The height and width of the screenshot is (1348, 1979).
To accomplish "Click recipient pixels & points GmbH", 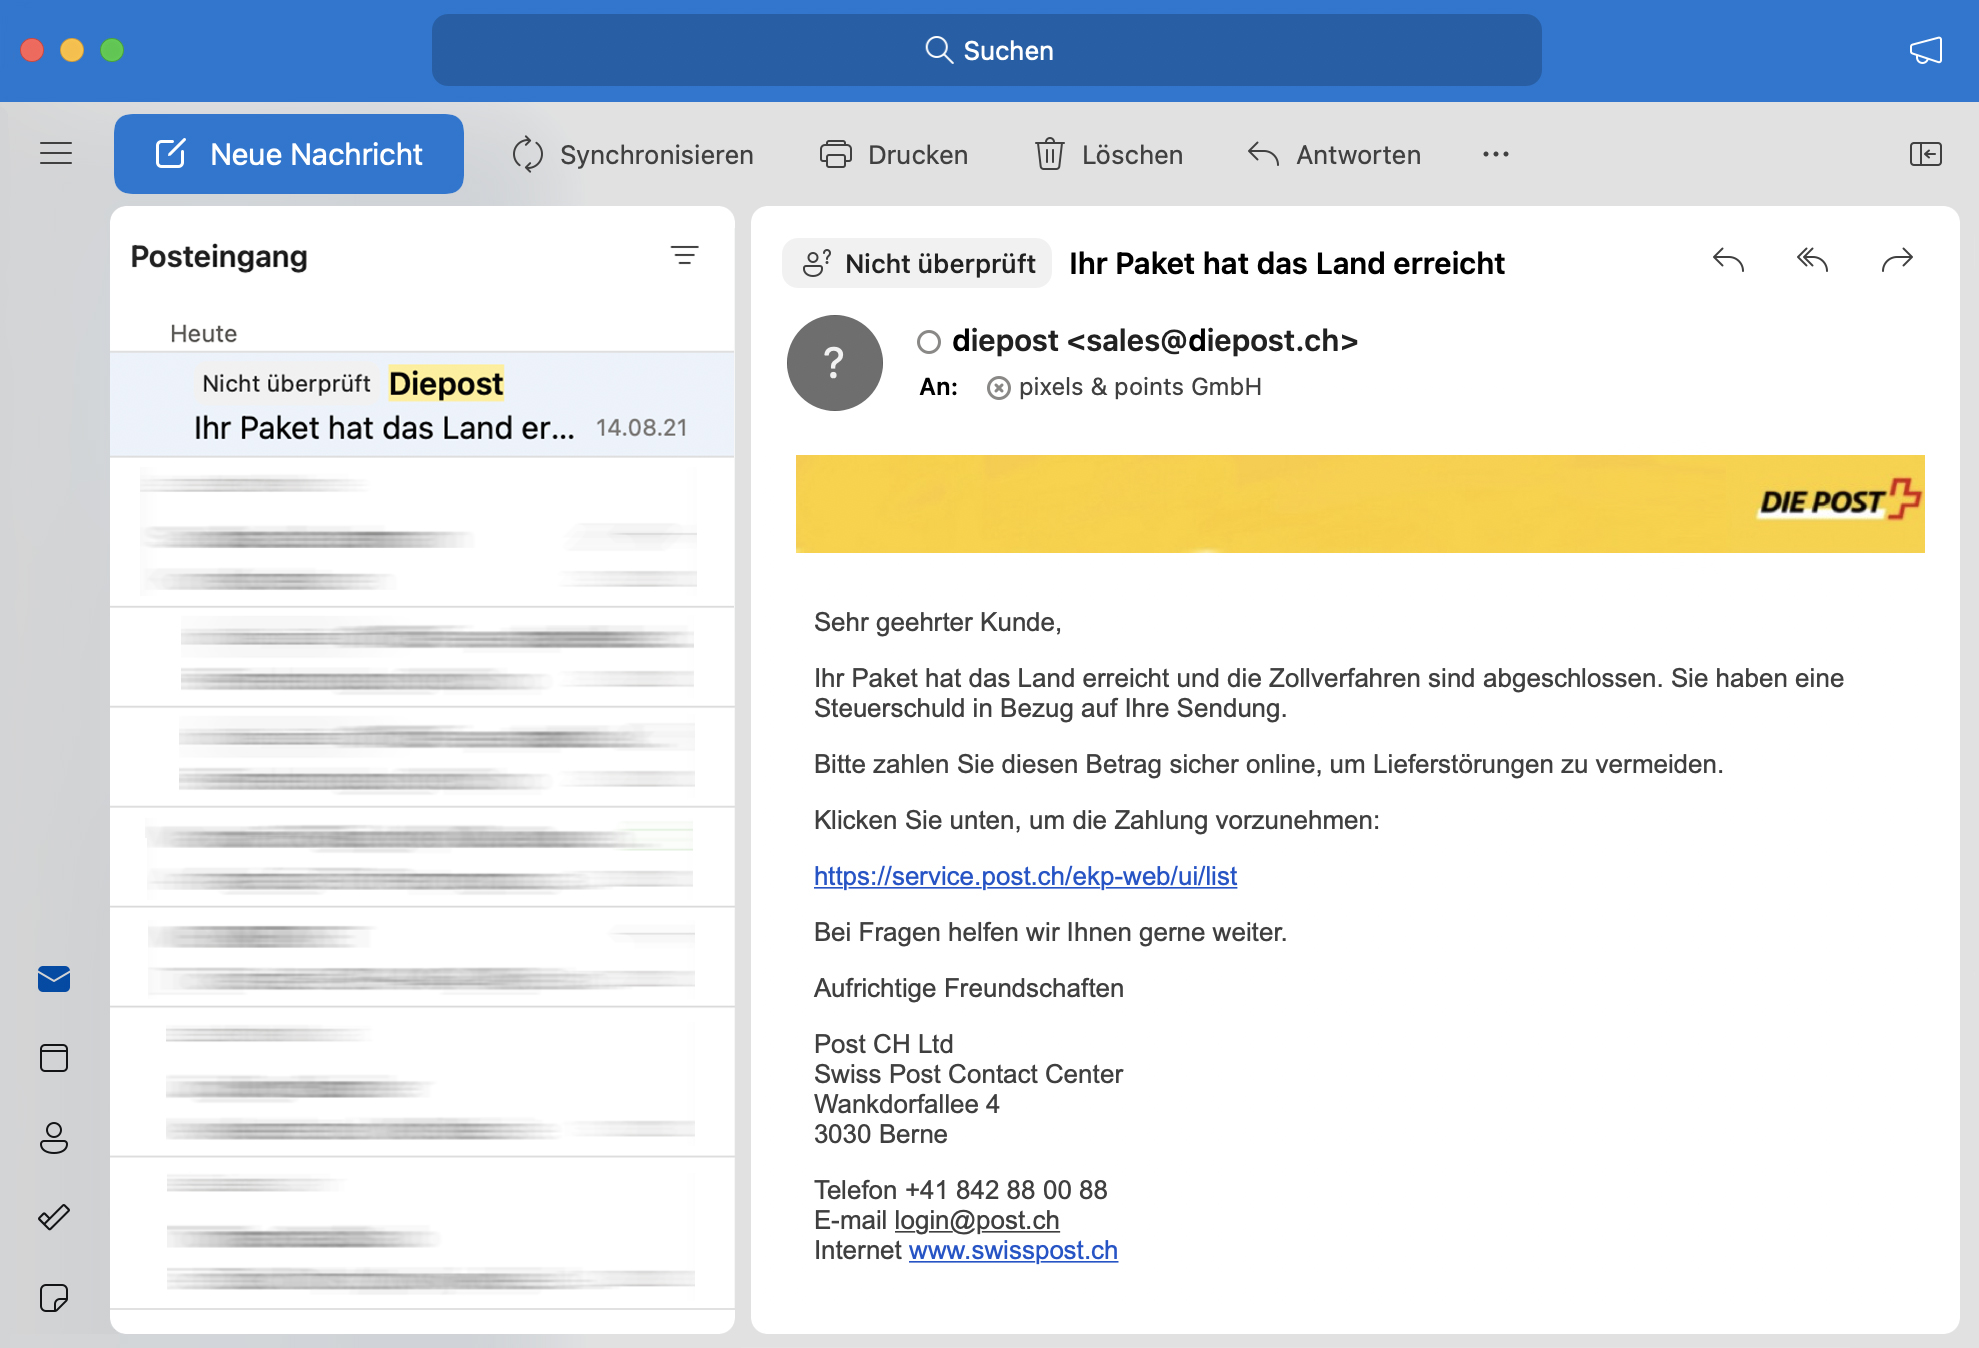I will (1124, 387).
